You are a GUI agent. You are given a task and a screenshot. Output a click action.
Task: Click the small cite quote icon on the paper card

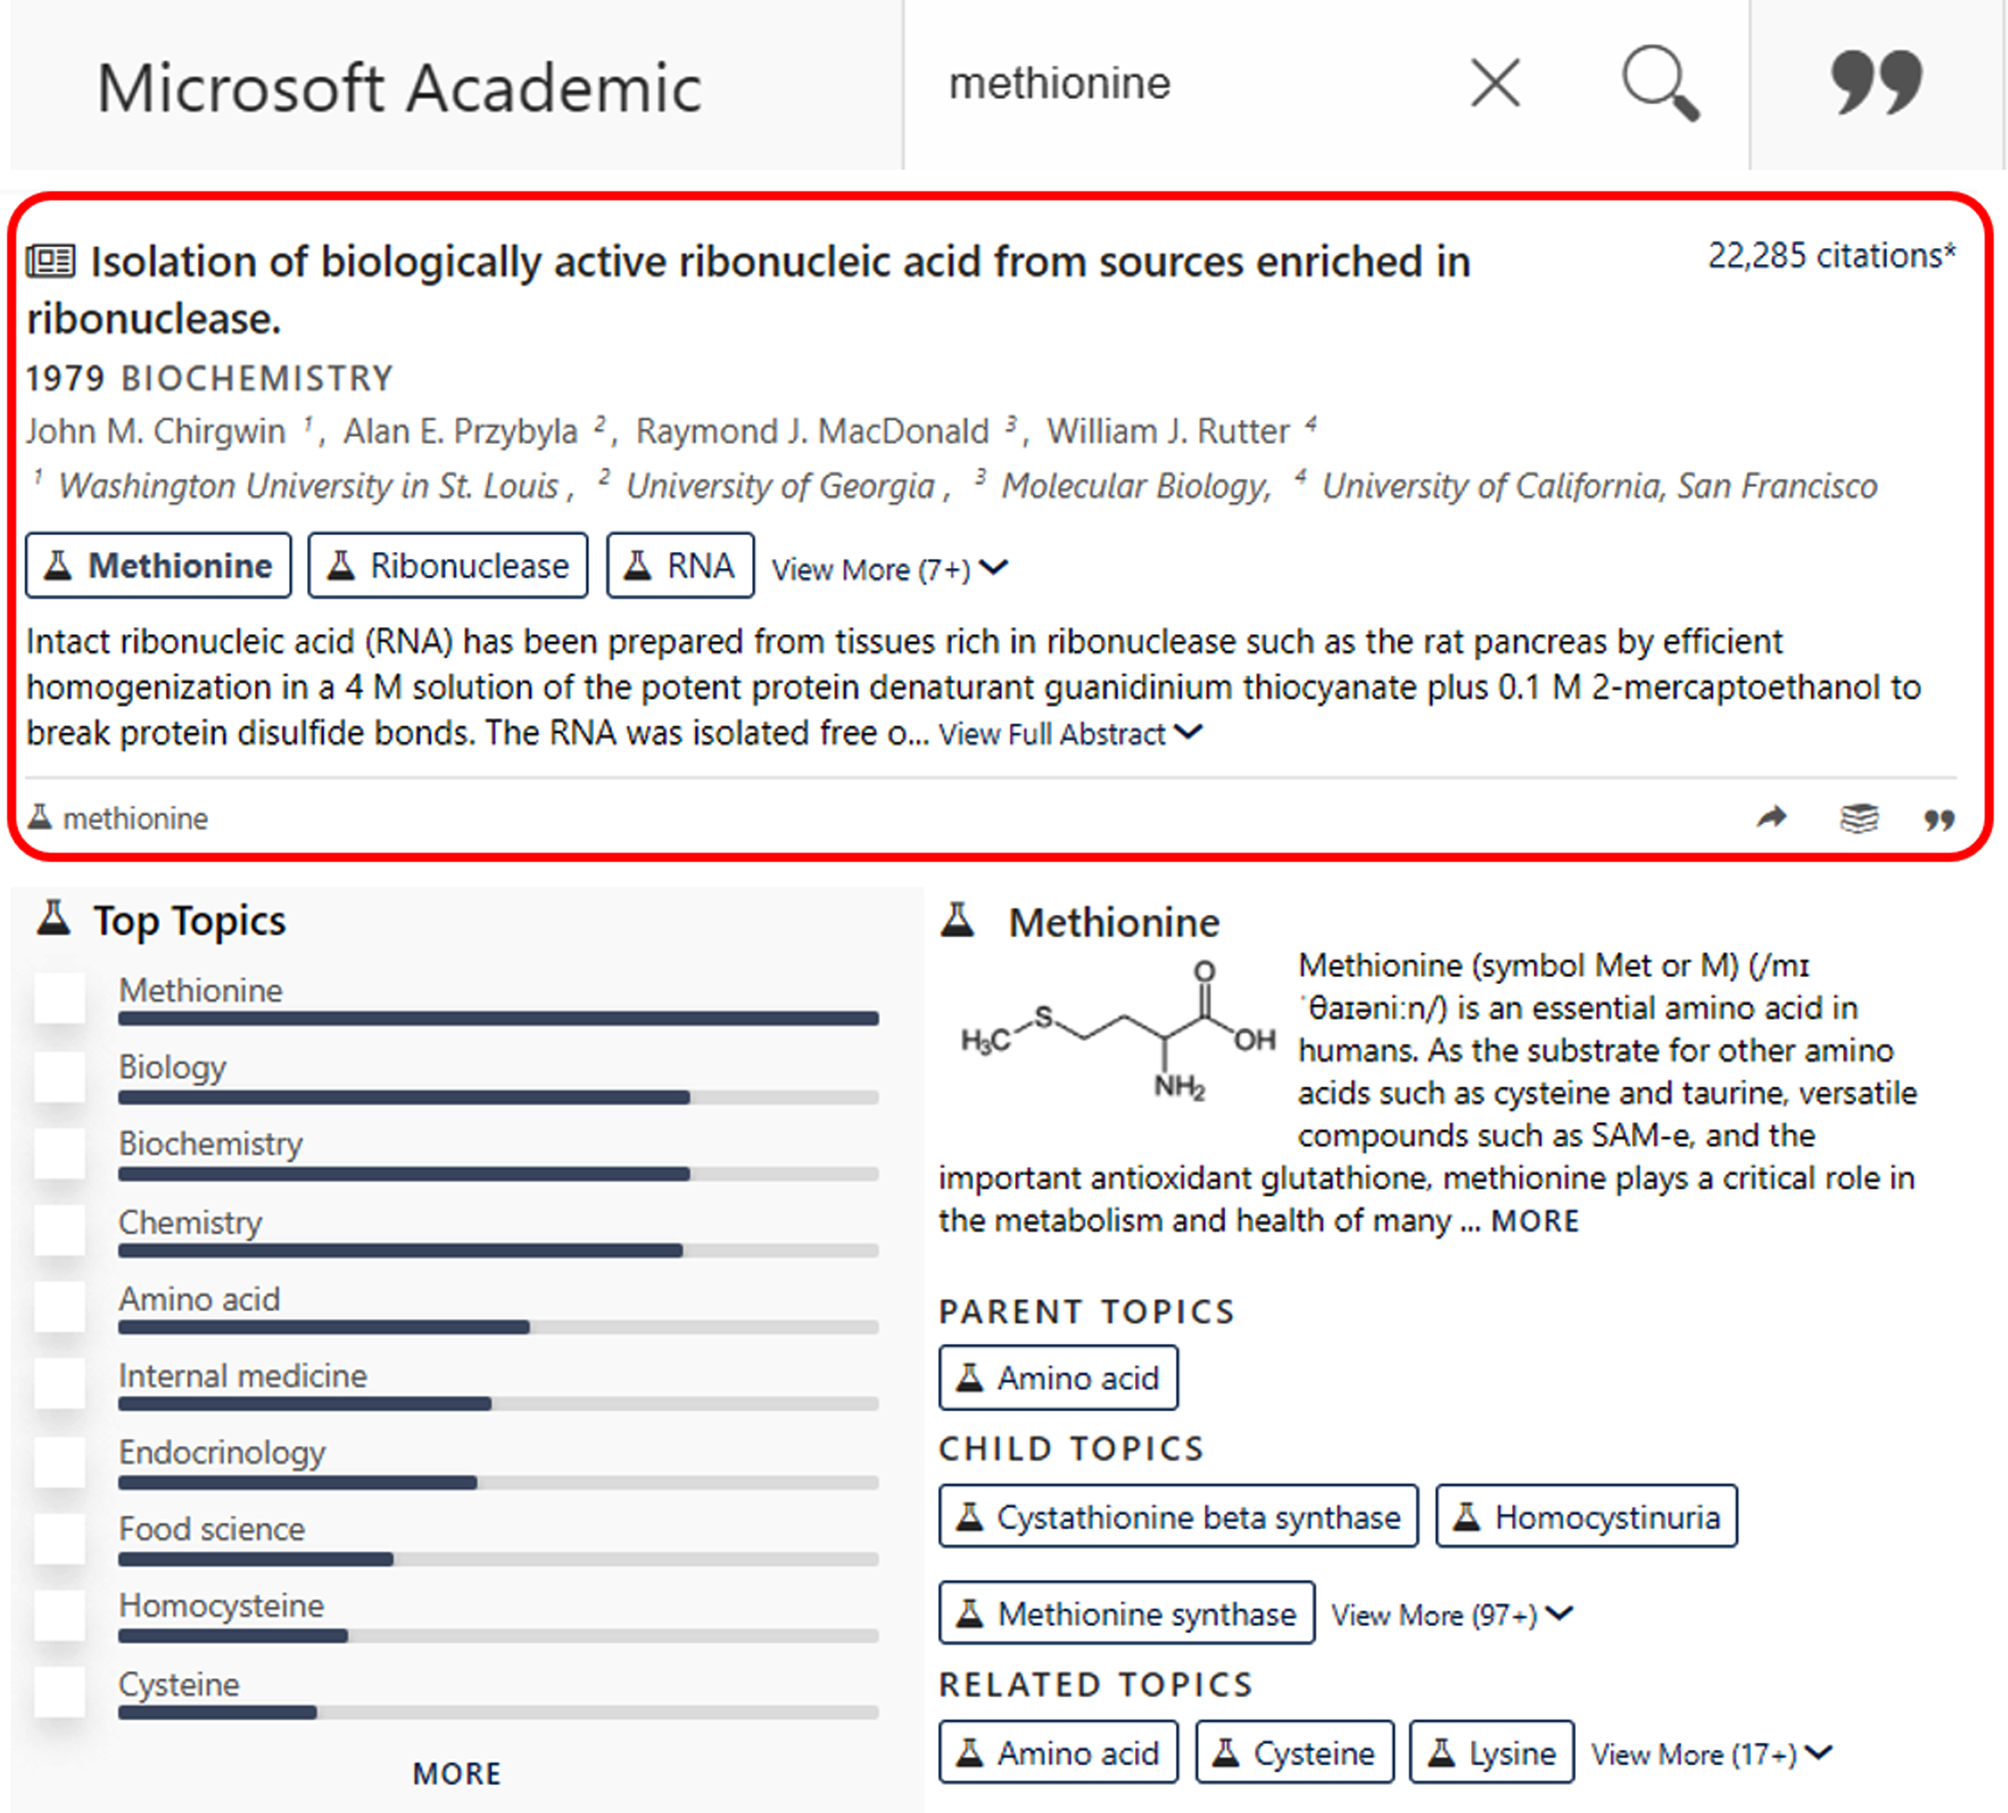tap(1939, 820)
